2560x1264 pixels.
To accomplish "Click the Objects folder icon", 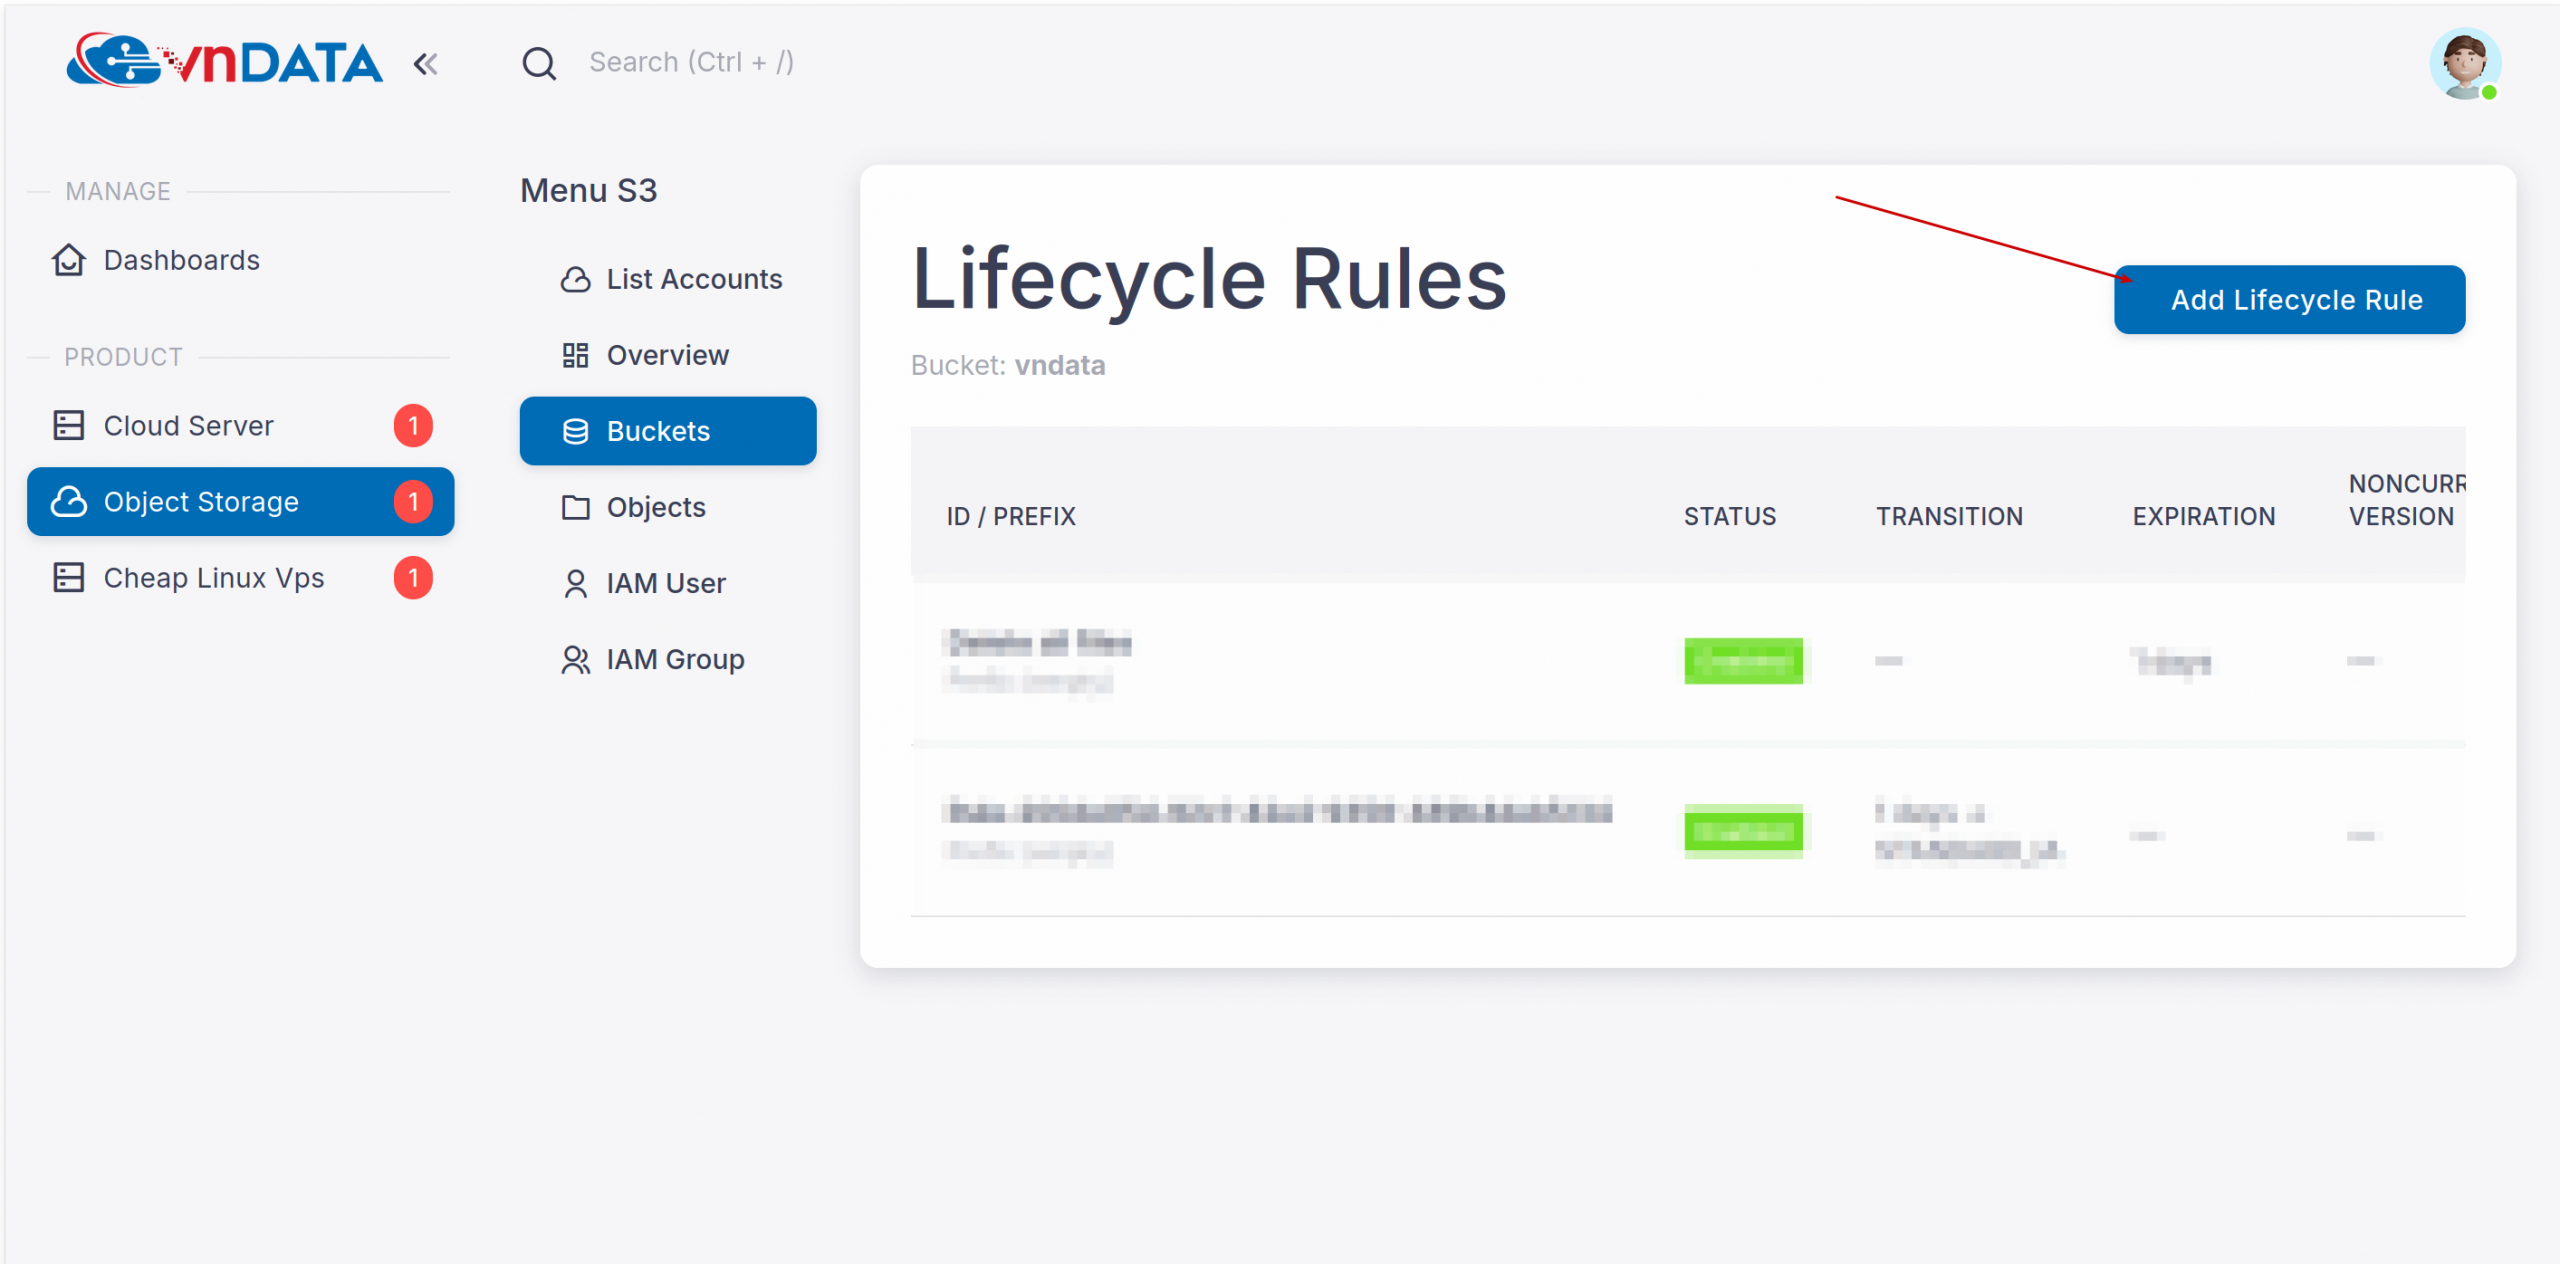I will [x=575, y=507].
